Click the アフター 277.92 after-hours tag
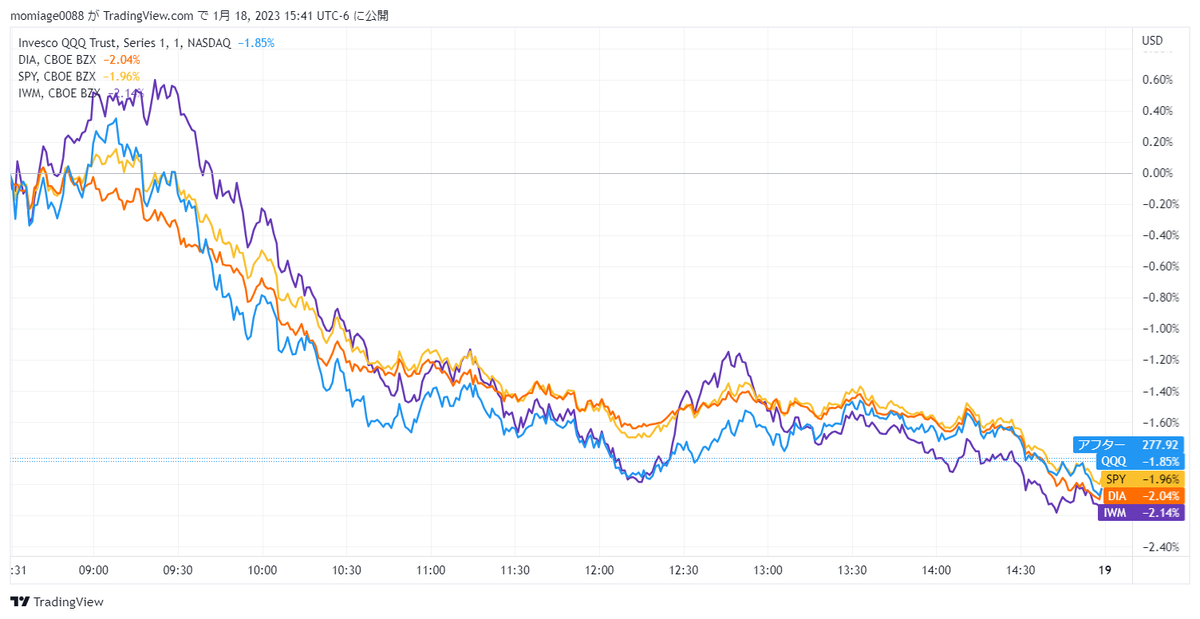 tap(1127, 444)
